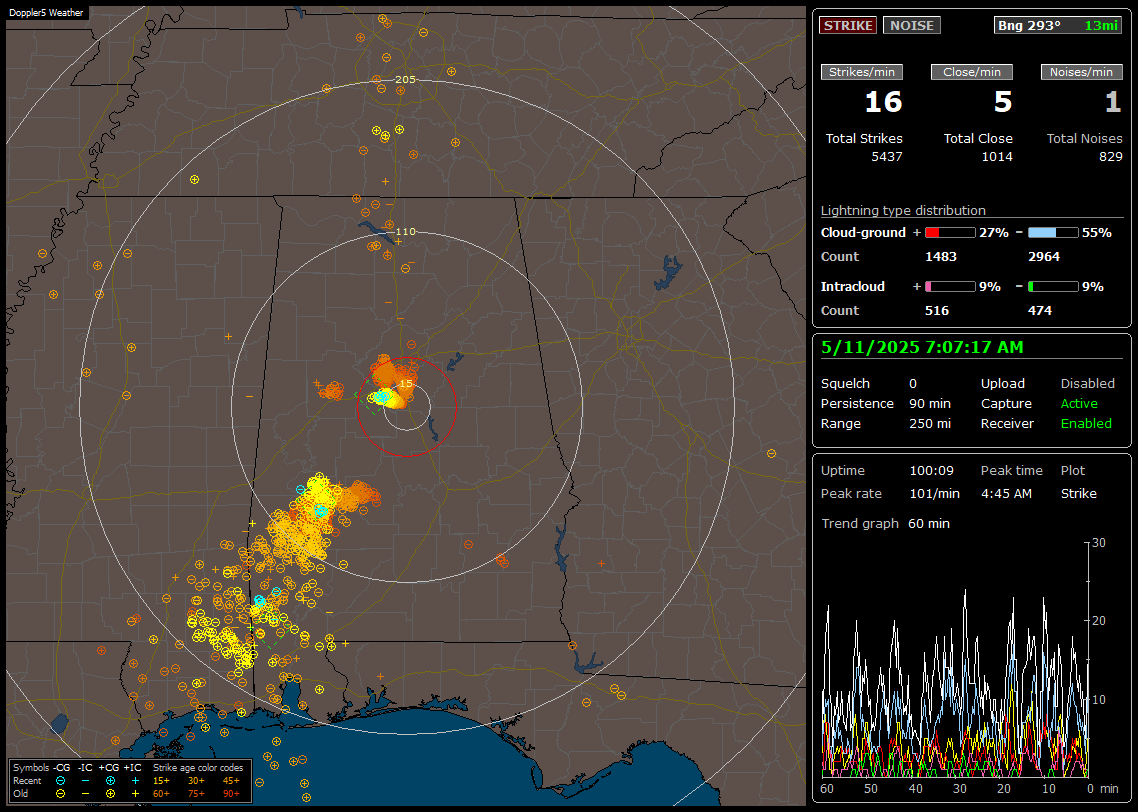This screenshot has width=1138, height=812.
Task: Click the Persistence value 90 min
Action: point(930,403)
